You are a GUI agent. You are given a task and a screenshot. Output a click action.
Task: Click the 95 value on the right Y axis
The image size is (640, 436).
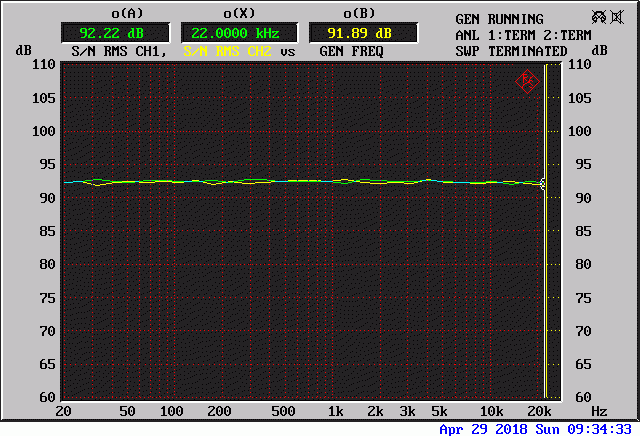tap(583, 165)
